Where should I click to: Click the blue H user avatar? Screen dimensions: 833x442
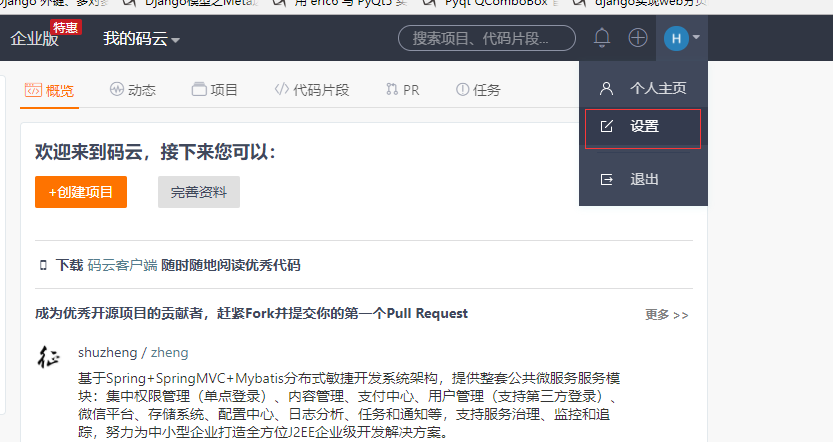[x=676, y=38]
